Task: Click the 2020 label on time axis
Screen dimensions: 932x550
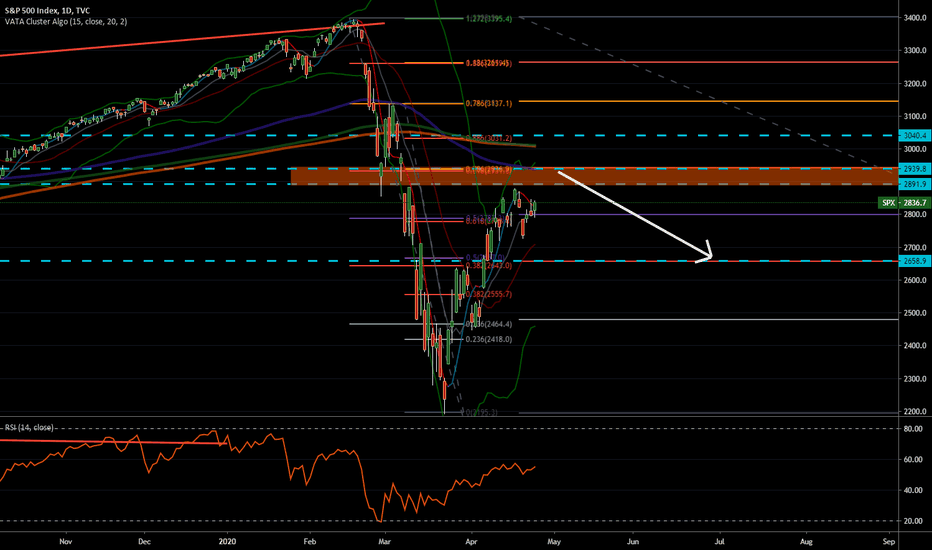Action: (x=227, y=542)
